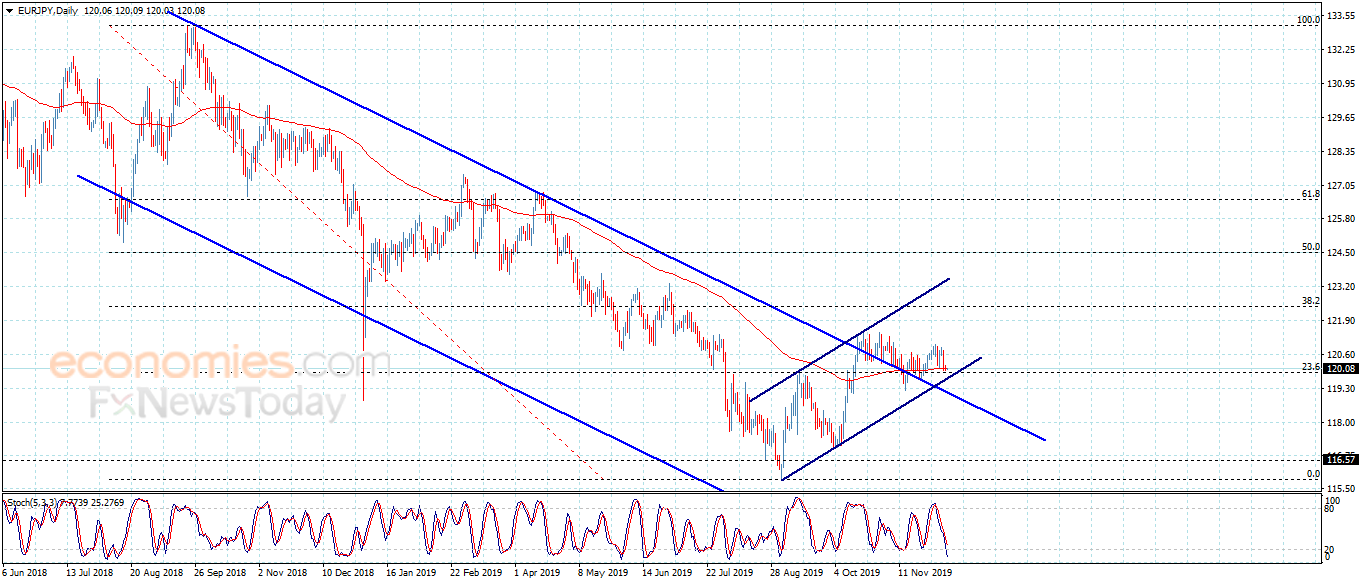Click the 6 Jun 2018 date label
This screenshot has width=1362, height=584.
(x=26, y=574)
